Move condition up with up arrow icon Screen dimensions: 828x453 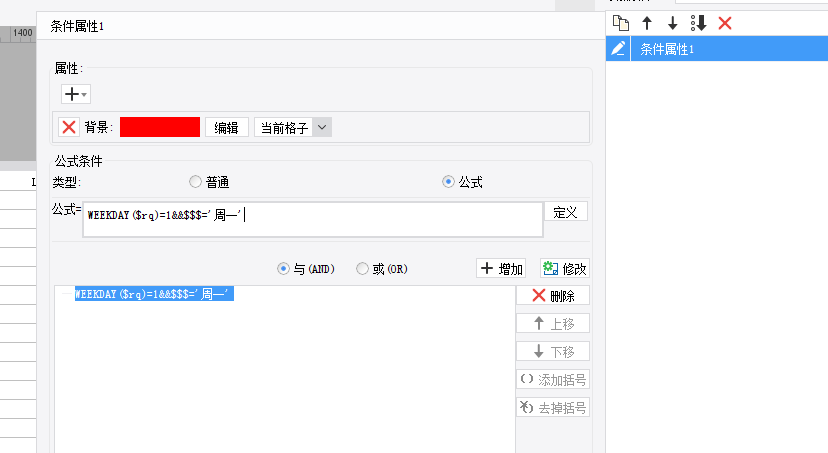(x=647, y=23)
